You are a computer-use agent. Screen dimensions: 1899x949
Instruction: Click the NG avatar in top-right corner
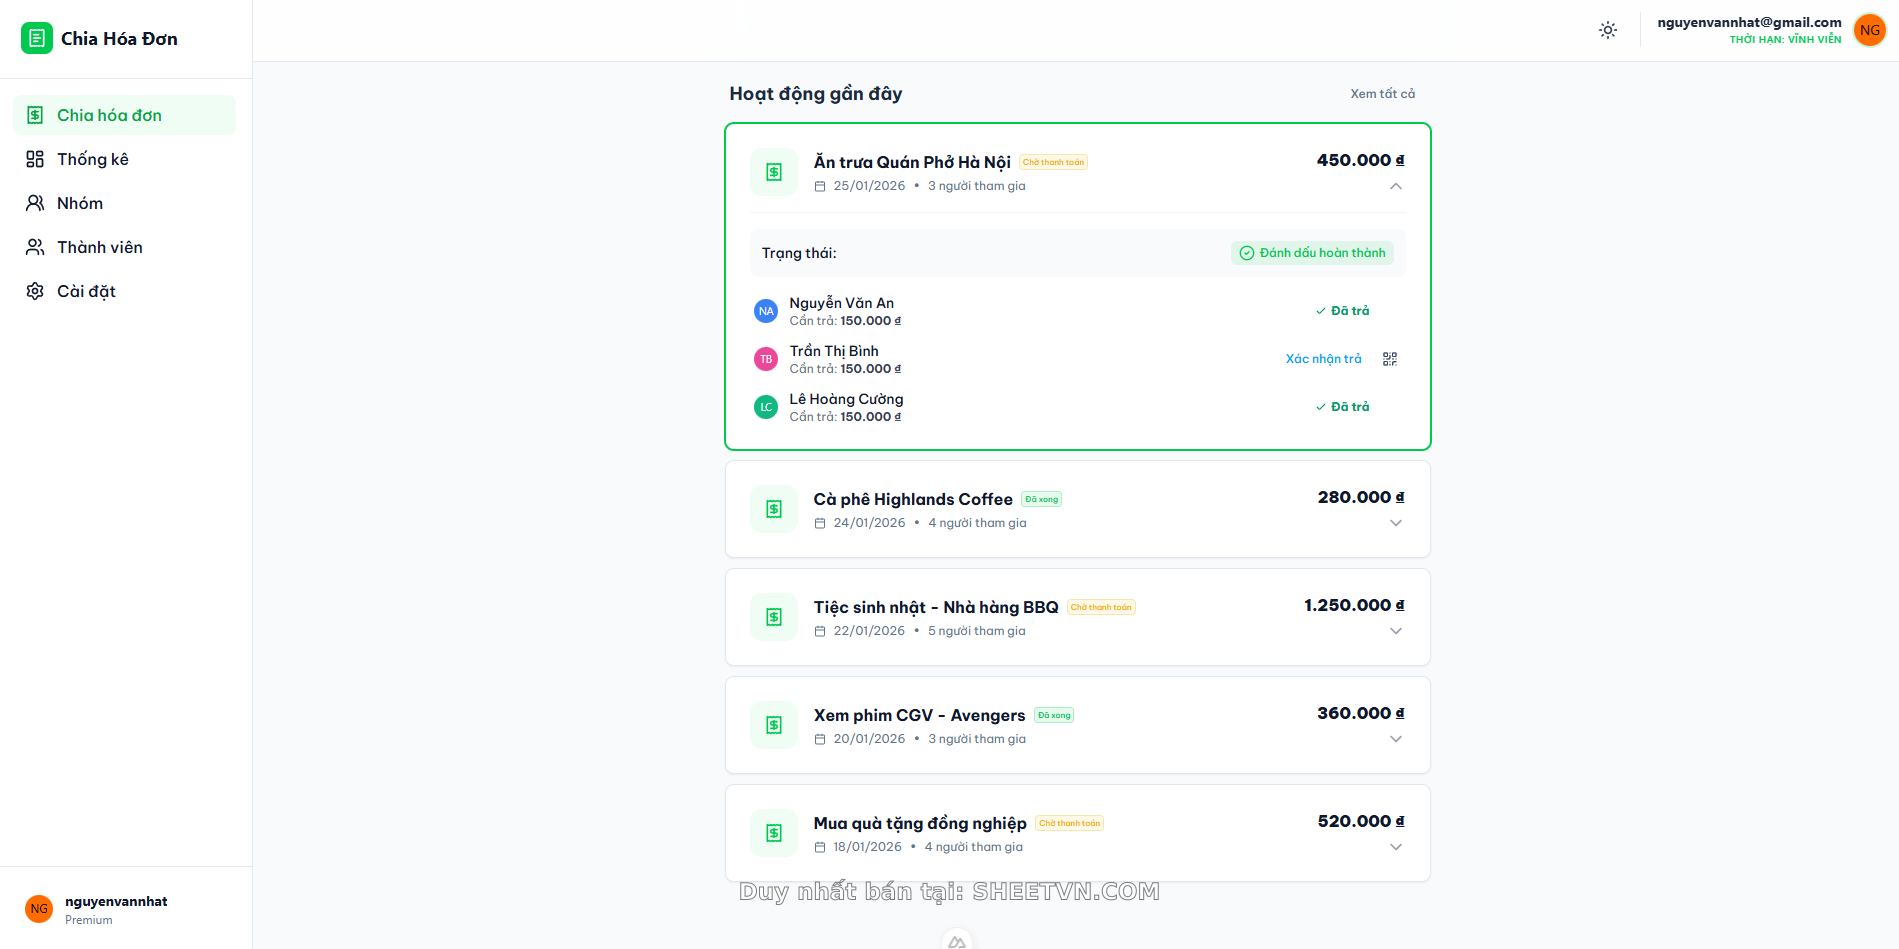1869,30
